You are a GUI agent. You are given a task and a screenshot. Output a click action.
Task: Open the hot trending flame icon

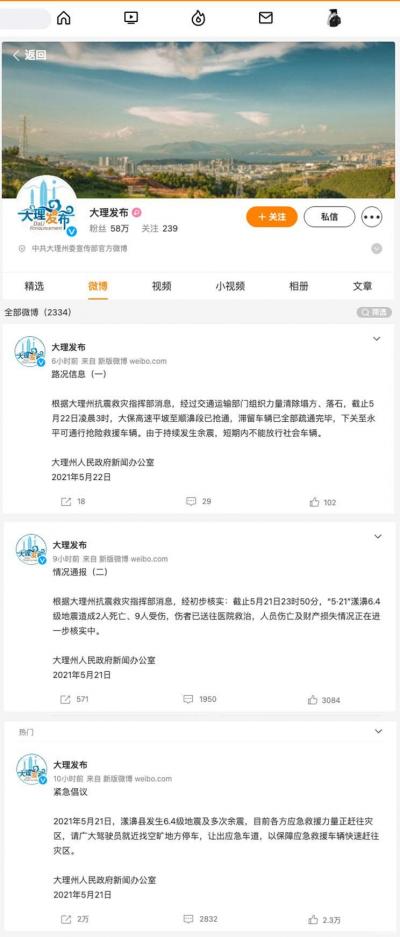pos(199,18)
